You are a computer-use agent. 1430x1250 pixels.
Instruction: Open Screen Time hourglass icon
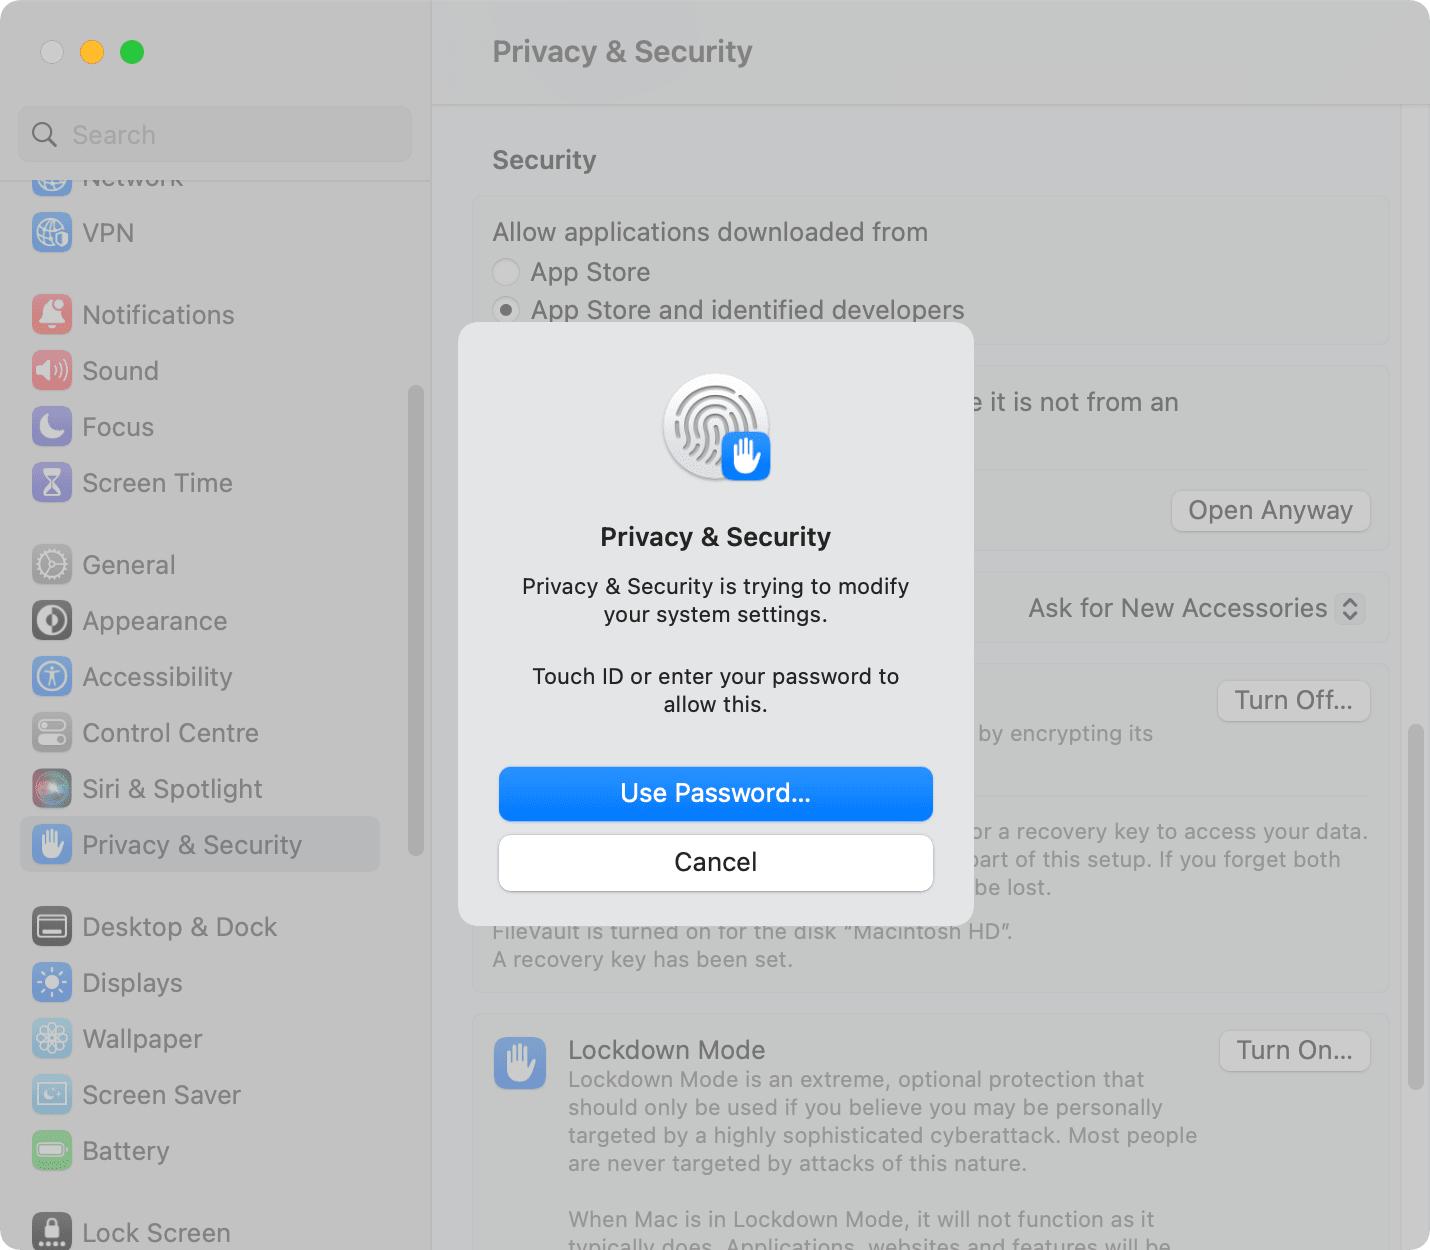[x=51, y=482]
